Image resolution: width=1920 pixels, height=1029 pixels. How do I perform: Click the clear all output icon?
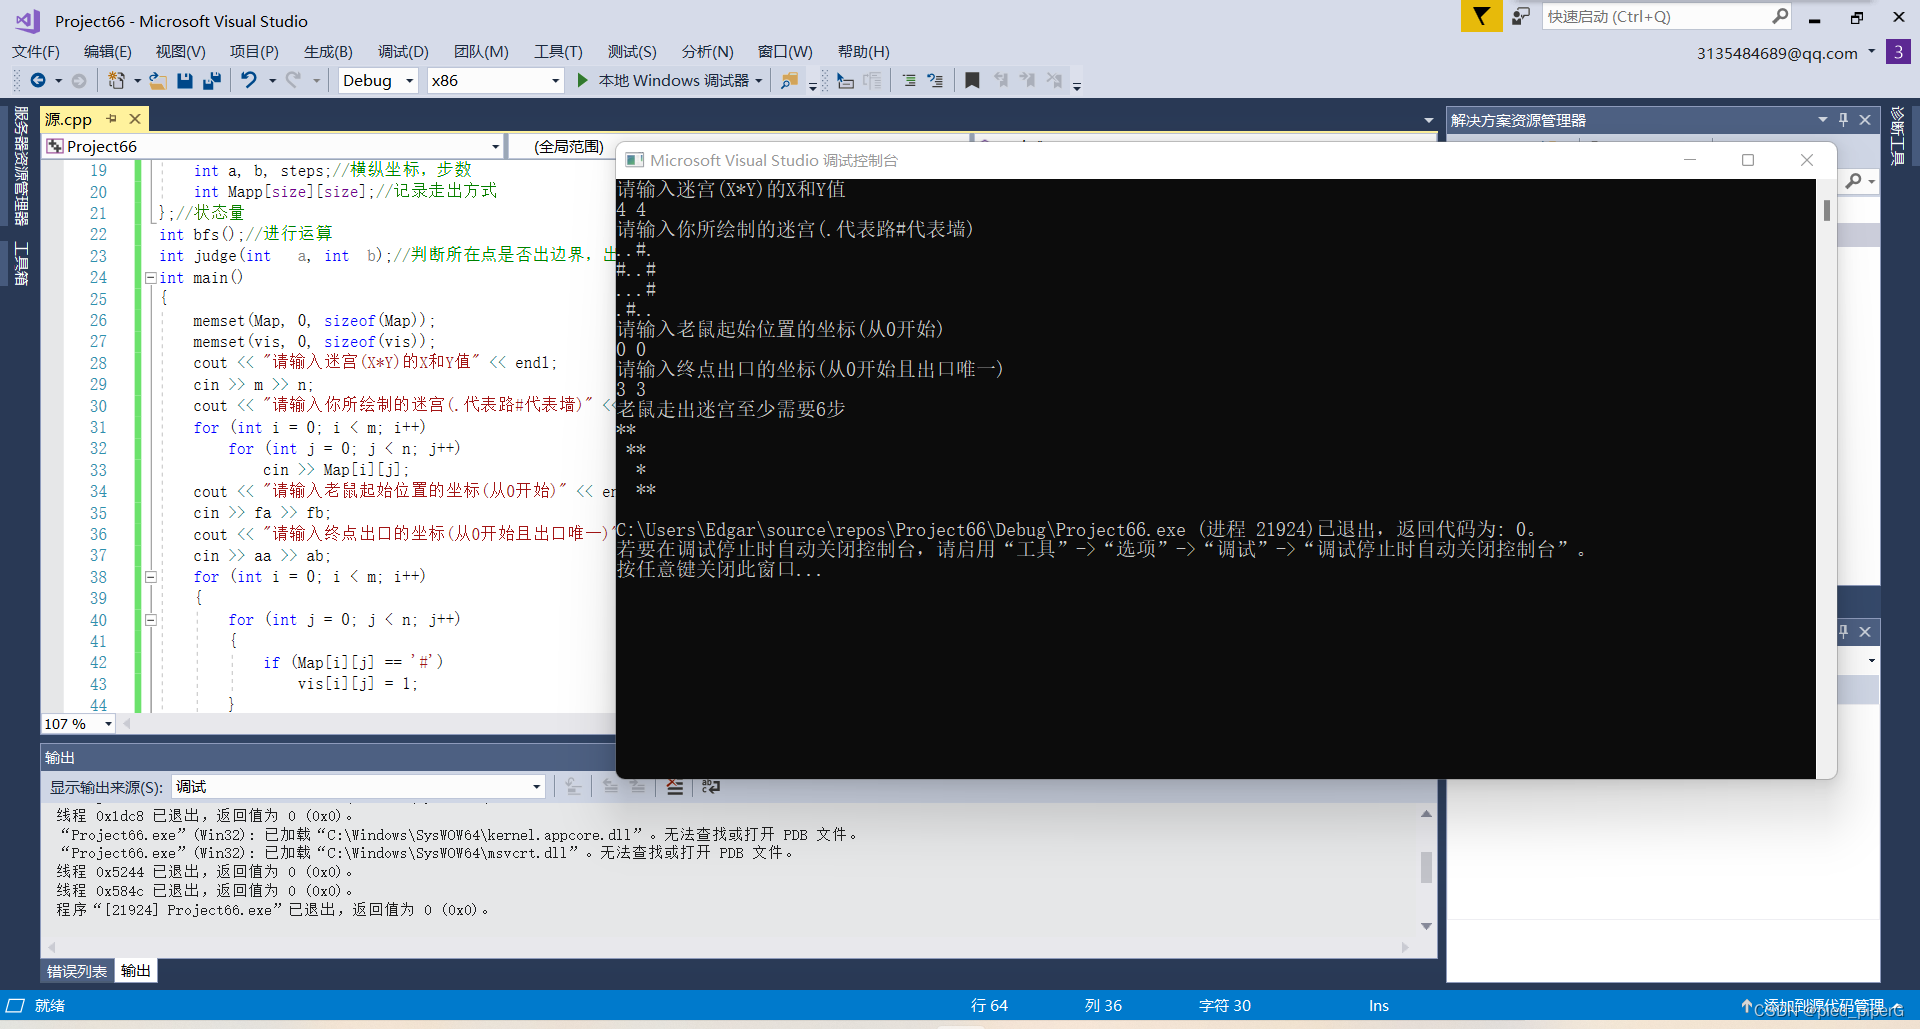click(675, 787)
